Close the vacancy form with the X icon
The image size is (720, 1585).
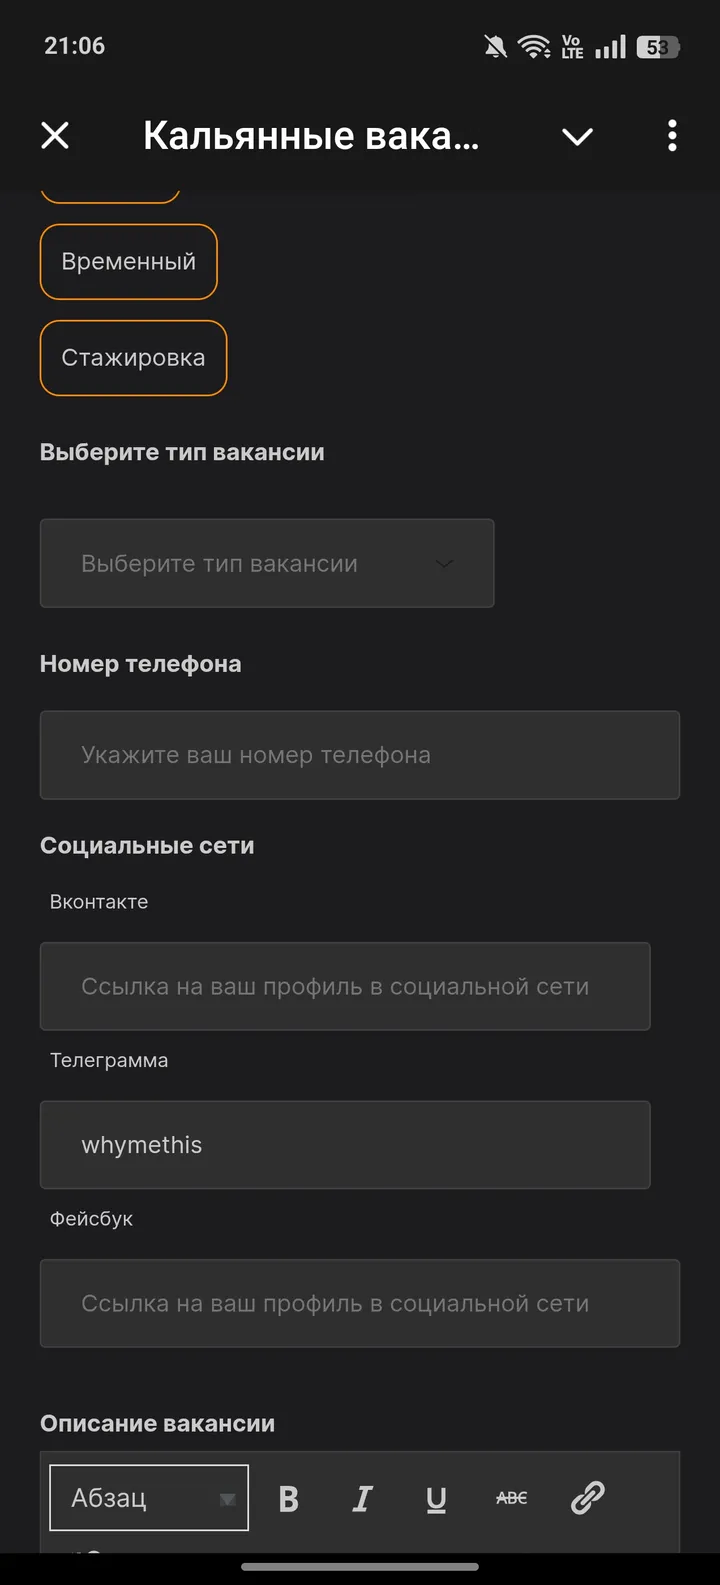click(x=55, y=135)
